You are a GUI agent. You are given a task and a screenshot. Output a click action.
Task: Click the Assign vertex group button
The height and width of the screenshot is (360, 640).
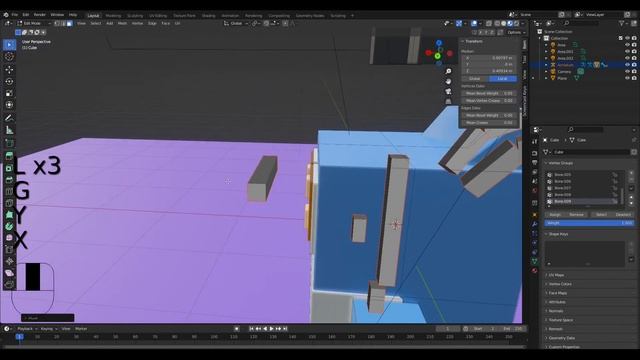click(555, 215)
